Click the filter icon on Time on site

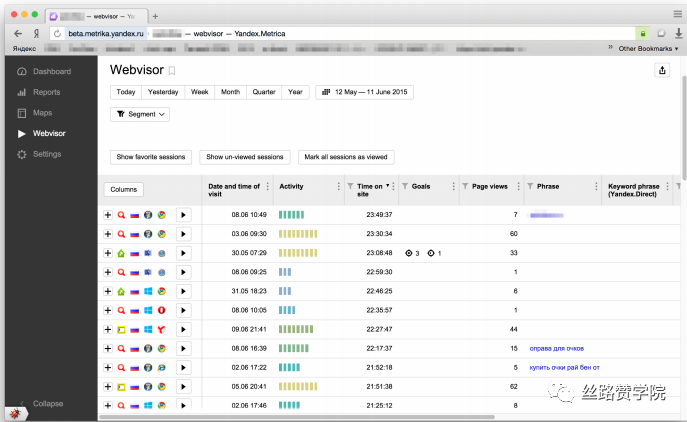349,186
